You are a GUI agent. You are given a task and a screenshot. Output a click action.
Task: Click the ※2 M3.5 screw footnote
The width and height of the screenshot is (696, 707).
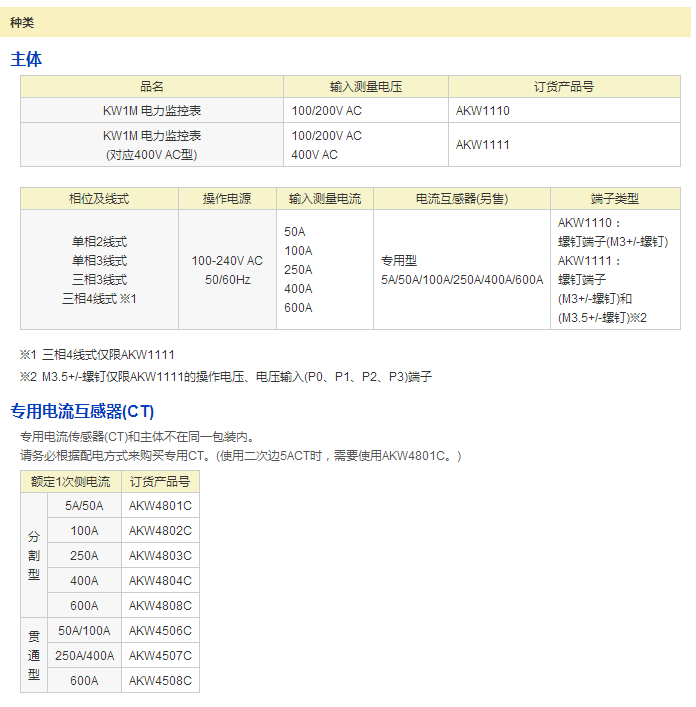[226, 377]
